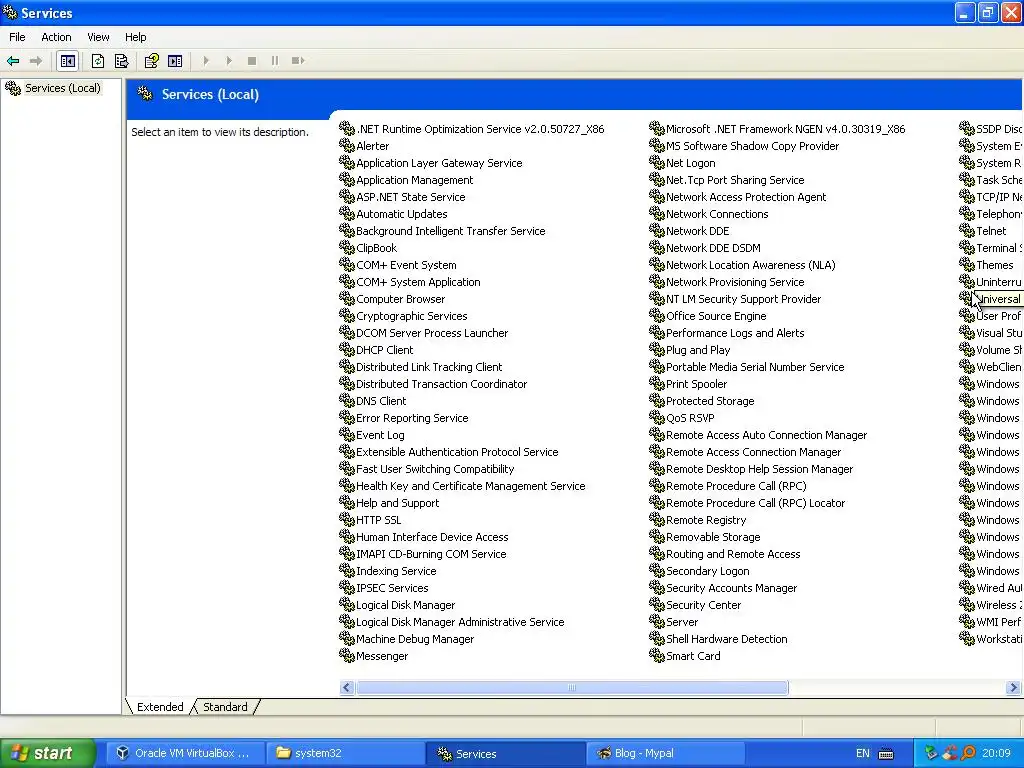Open the Action menu
Screen dimensions: 1024x768
pyautogui.click(x=56, y=37)
